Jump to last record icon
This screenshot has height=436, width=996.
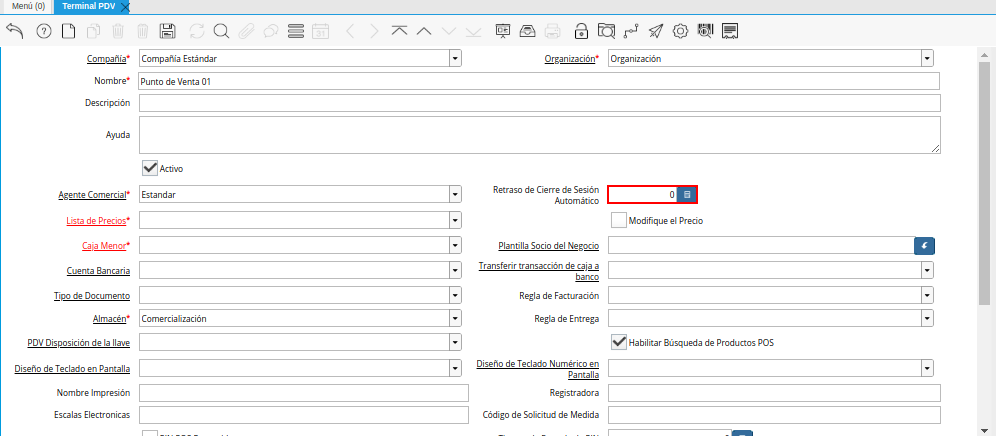(473, 31)
